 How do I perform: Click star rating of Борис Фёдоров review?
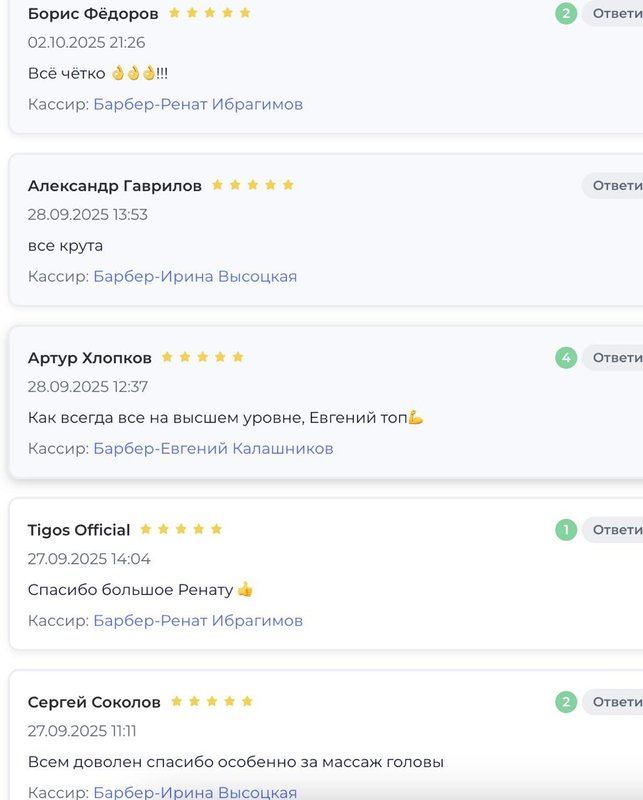click(210, 14)
